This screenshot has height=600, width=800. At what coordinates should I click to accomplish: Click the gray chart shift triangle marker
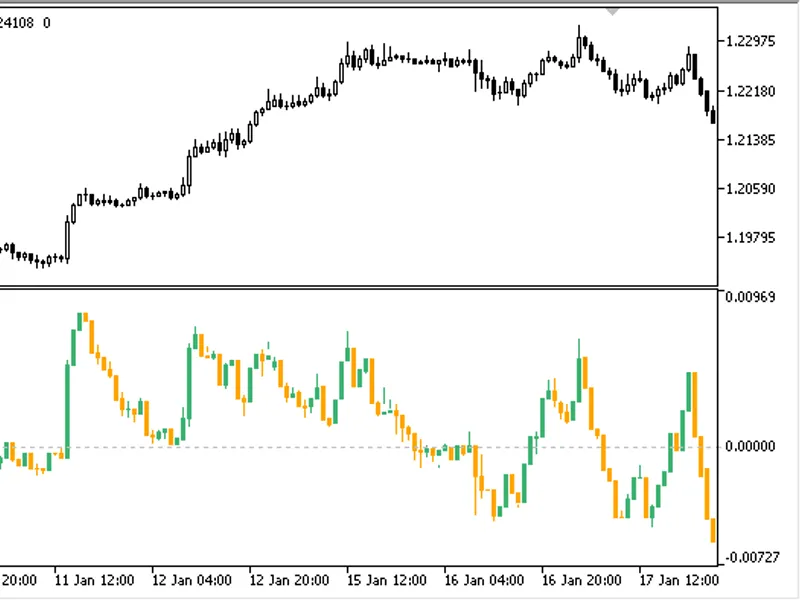coord(612,11)
